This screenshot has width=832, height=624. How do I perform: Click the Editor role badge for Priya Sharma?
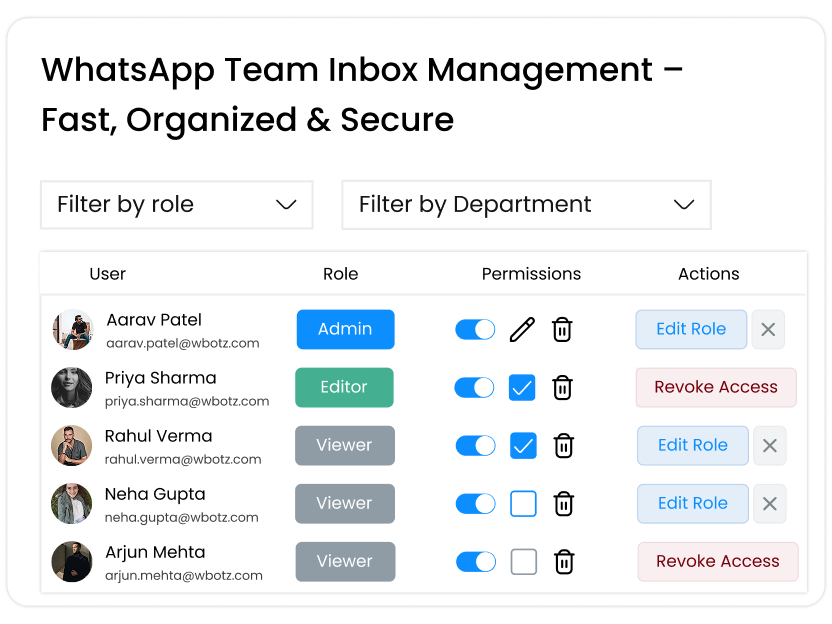pos(344,387)
